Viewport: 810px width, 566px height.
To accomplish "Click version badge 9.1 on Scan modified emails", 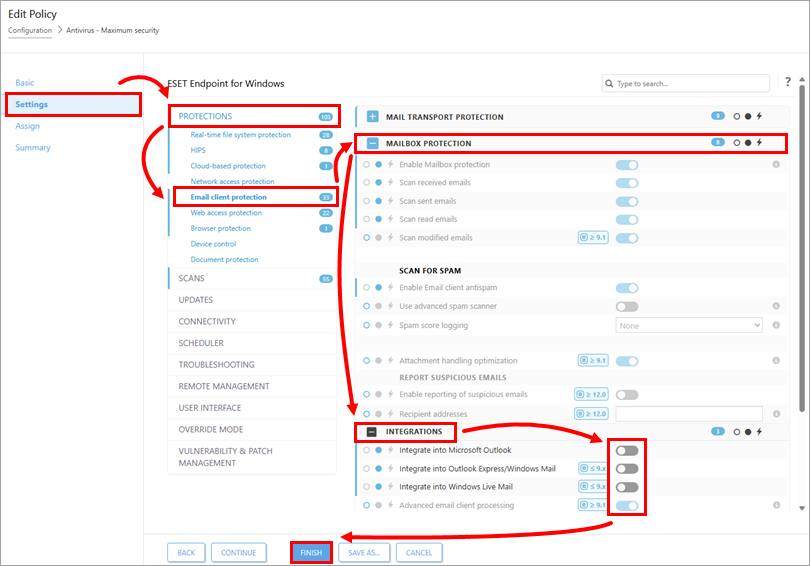I will [593, 238].
